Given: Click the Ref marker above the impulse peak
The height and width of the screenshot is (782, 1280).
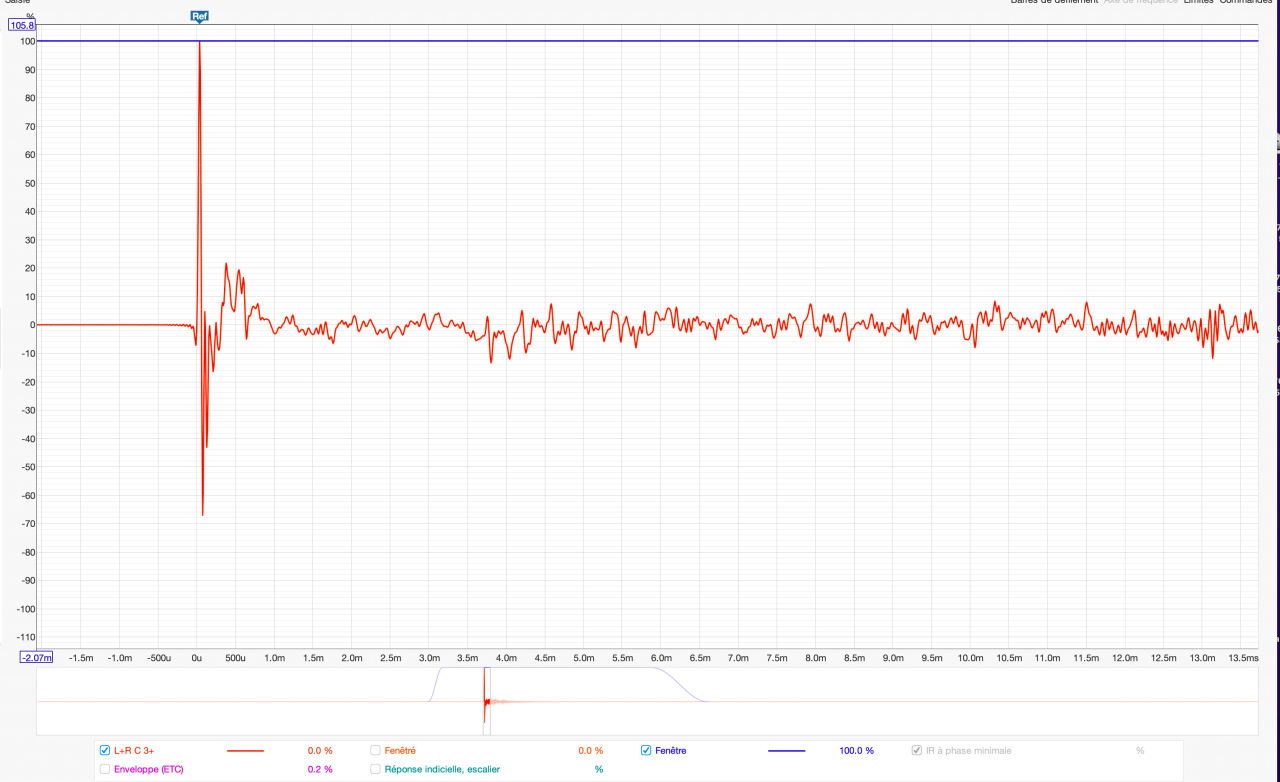Looking at the screenshot, I should (x=199, y=16).
